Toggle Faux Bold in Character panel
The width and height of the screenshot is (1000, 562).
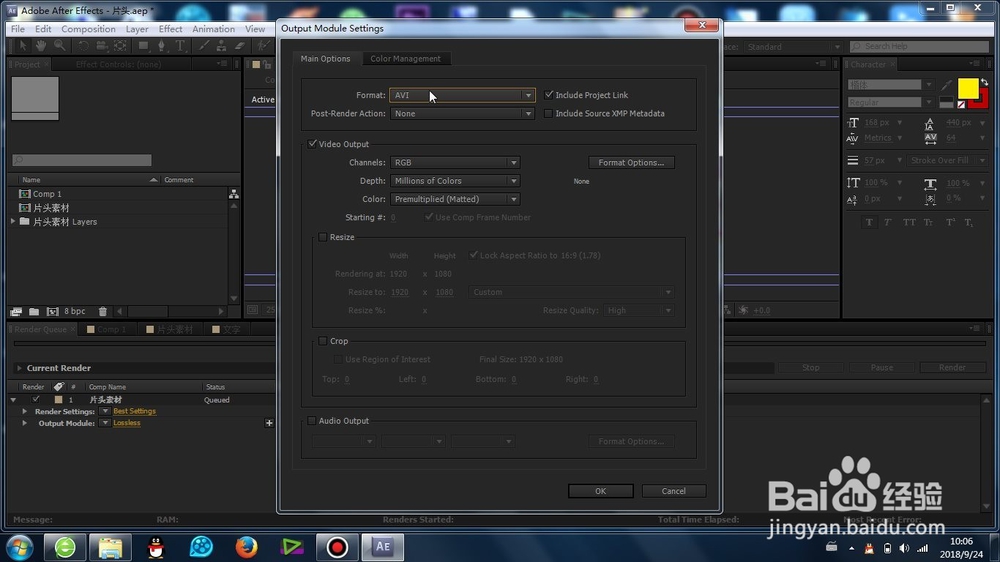point(869,222)
